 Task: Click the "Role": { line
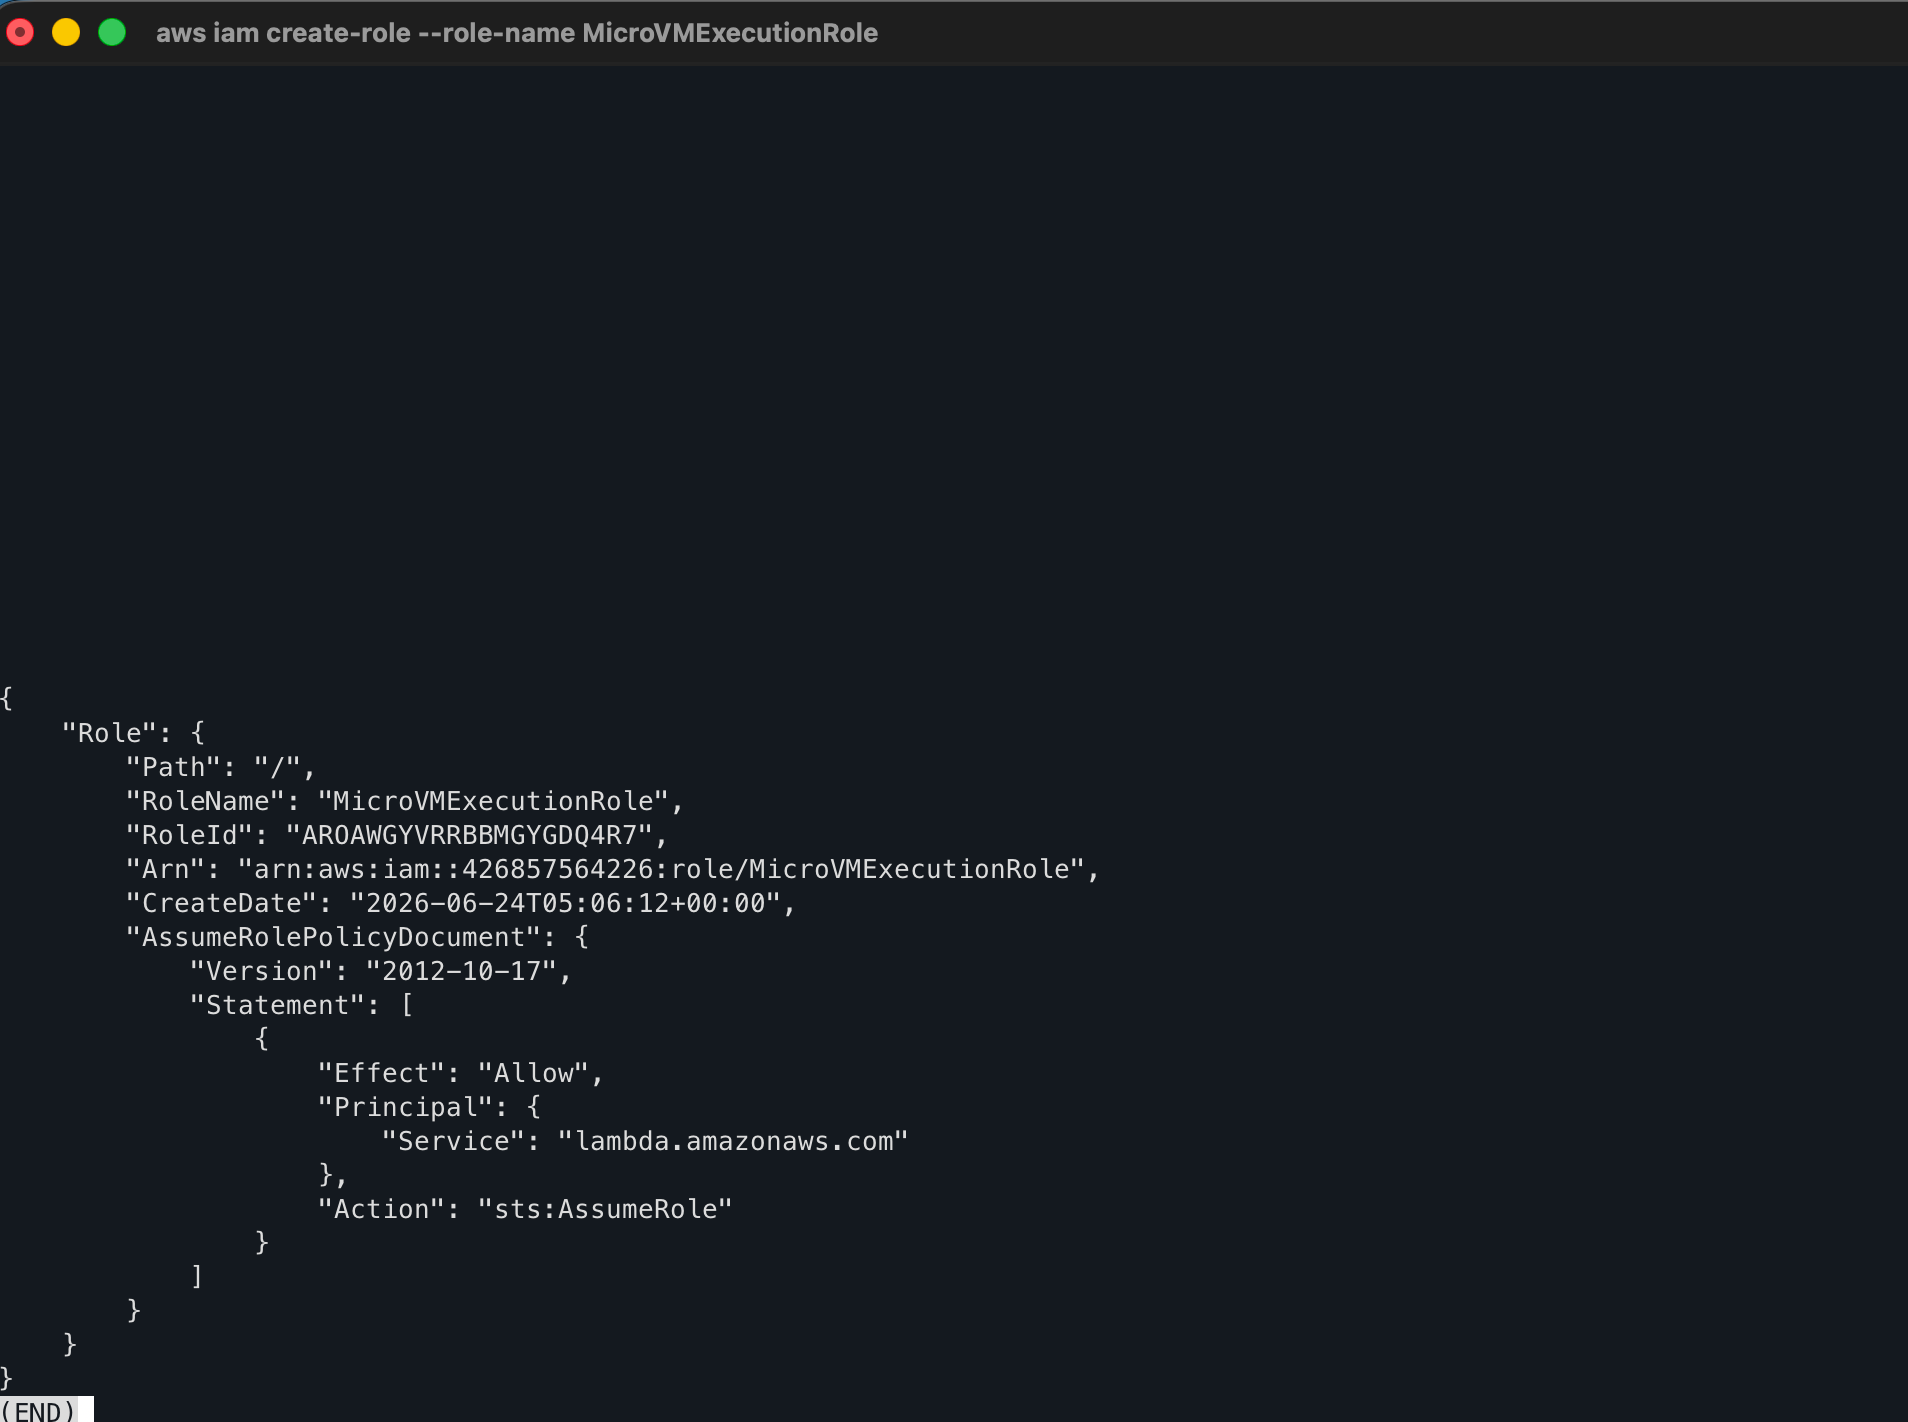coord(134,733)
